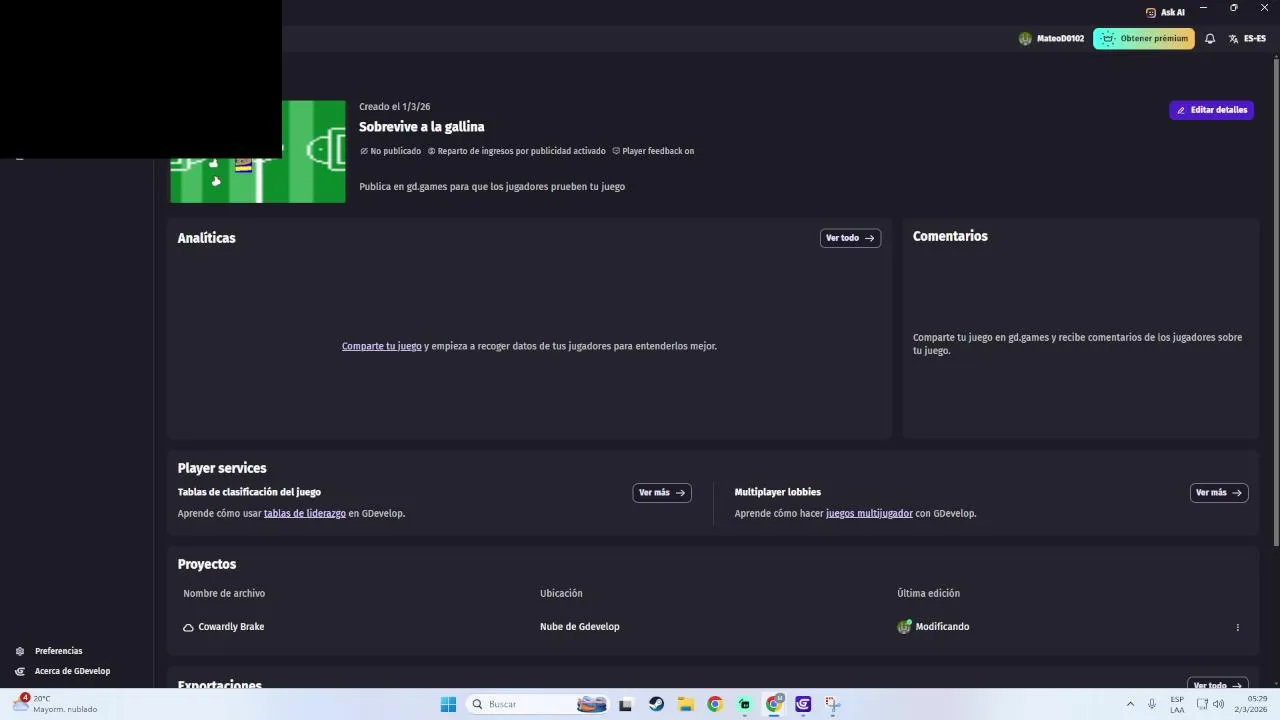Viewport: 1280px width, 720px height.
Task: Open the MateoD0102 profile avatar
Action: (x=1025, y=39)
